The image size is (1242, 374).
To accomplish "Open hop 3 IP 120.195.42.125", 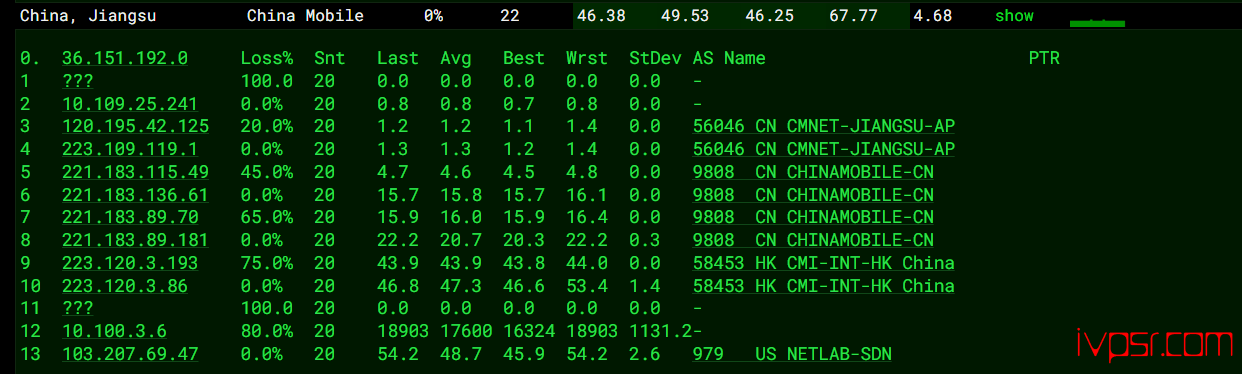I will point(135,126).
